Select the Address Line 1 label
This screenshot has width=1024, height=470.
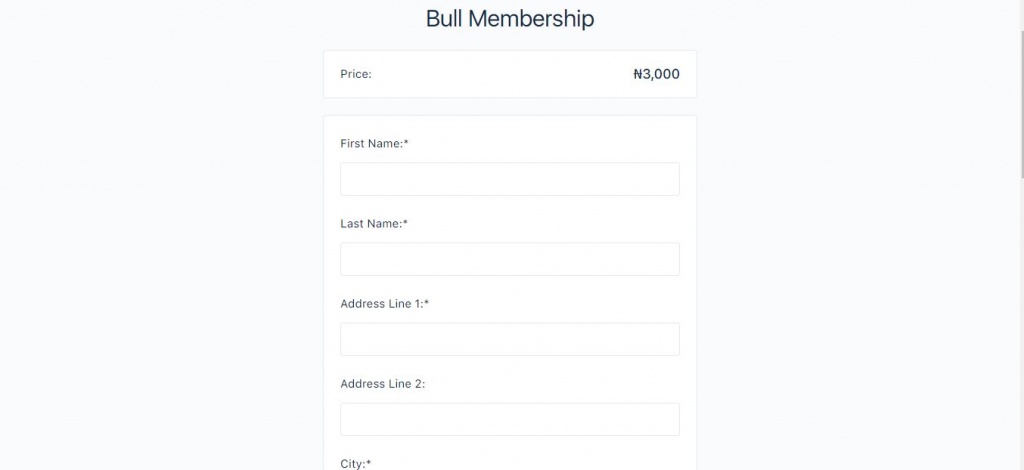pos(382,304)
